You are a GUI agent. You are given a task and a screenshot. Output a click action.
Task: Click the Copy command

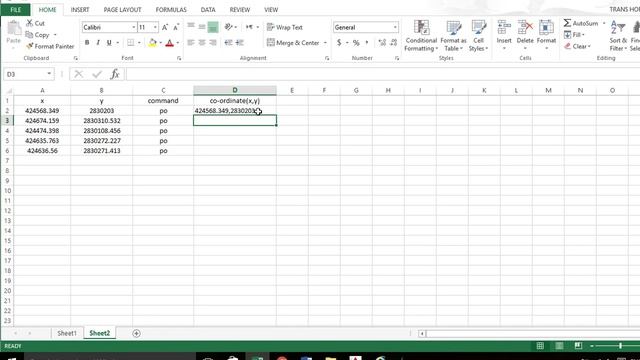point(38,35)
